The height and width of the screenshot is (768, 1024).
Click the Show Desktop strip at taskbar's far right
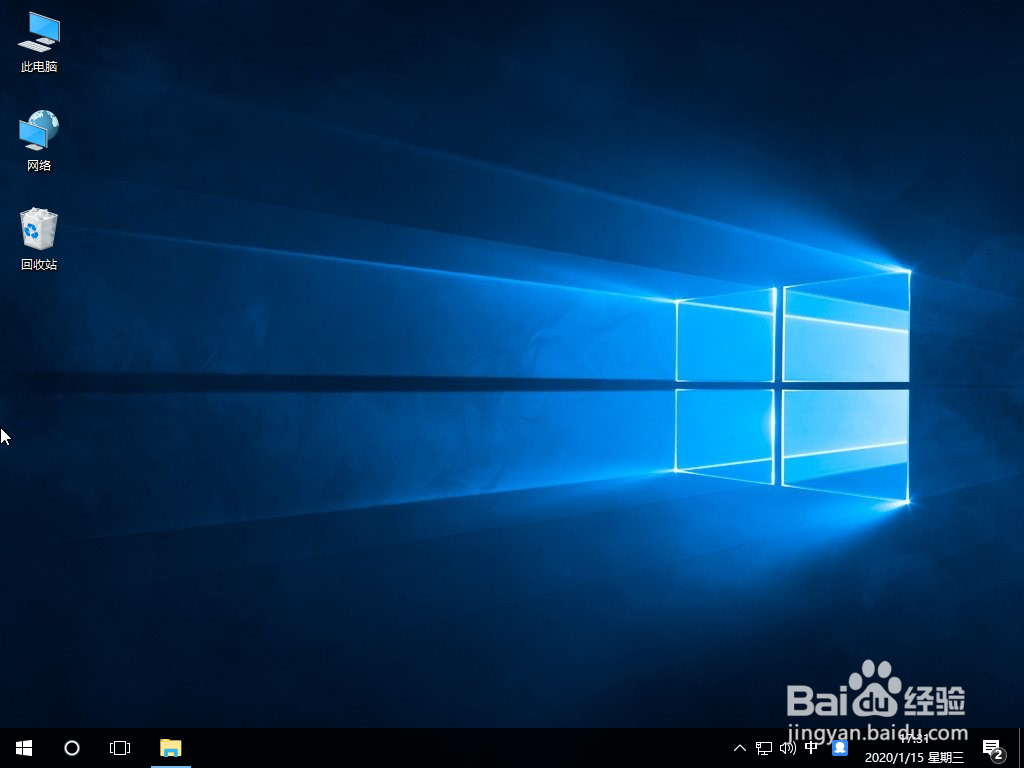click(x=1021, y=747)
